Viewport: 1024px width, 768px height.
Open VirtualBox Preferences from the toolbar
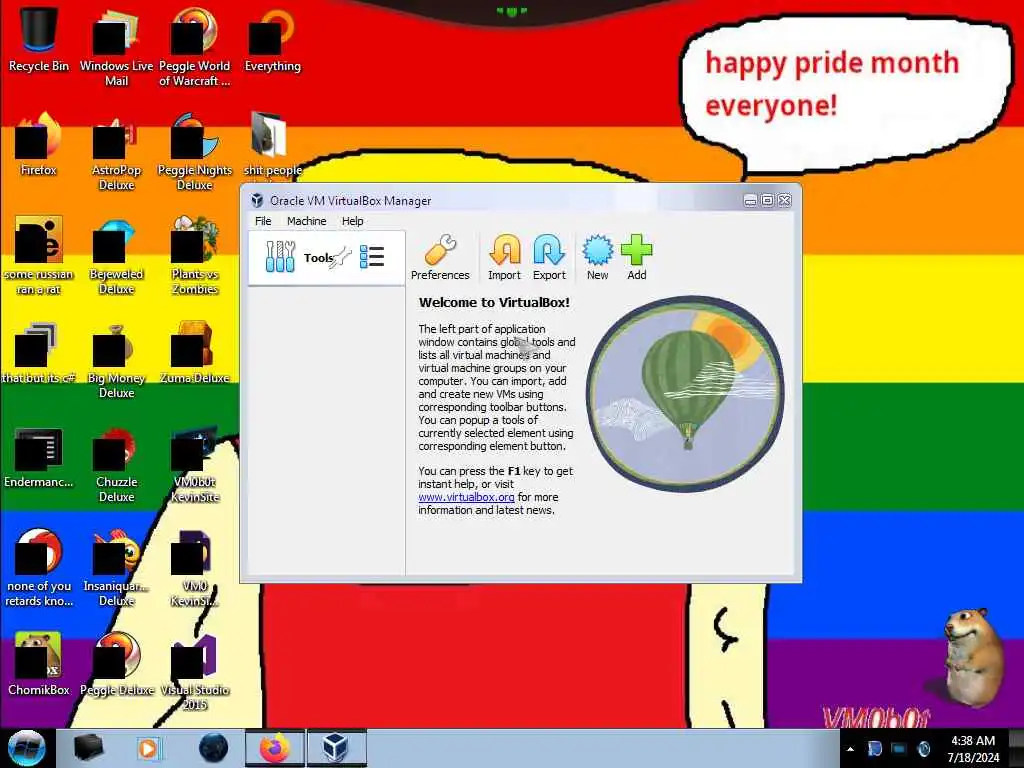tap(440, 258)
